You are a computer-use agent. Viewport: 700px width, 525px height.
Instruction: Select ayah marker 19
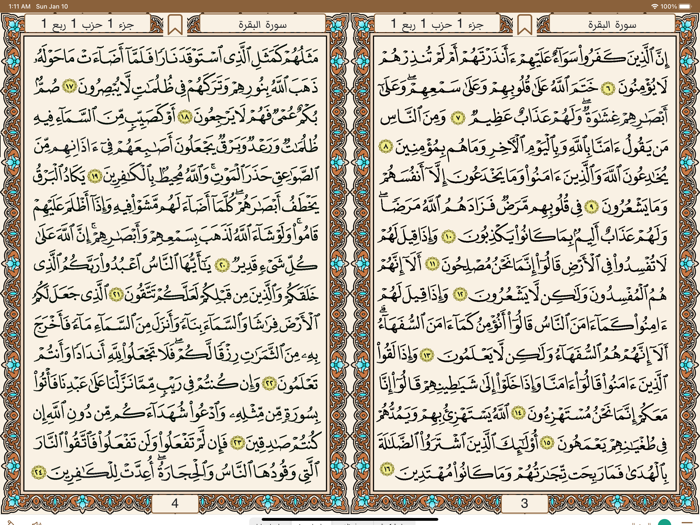(x=94, y=176)
